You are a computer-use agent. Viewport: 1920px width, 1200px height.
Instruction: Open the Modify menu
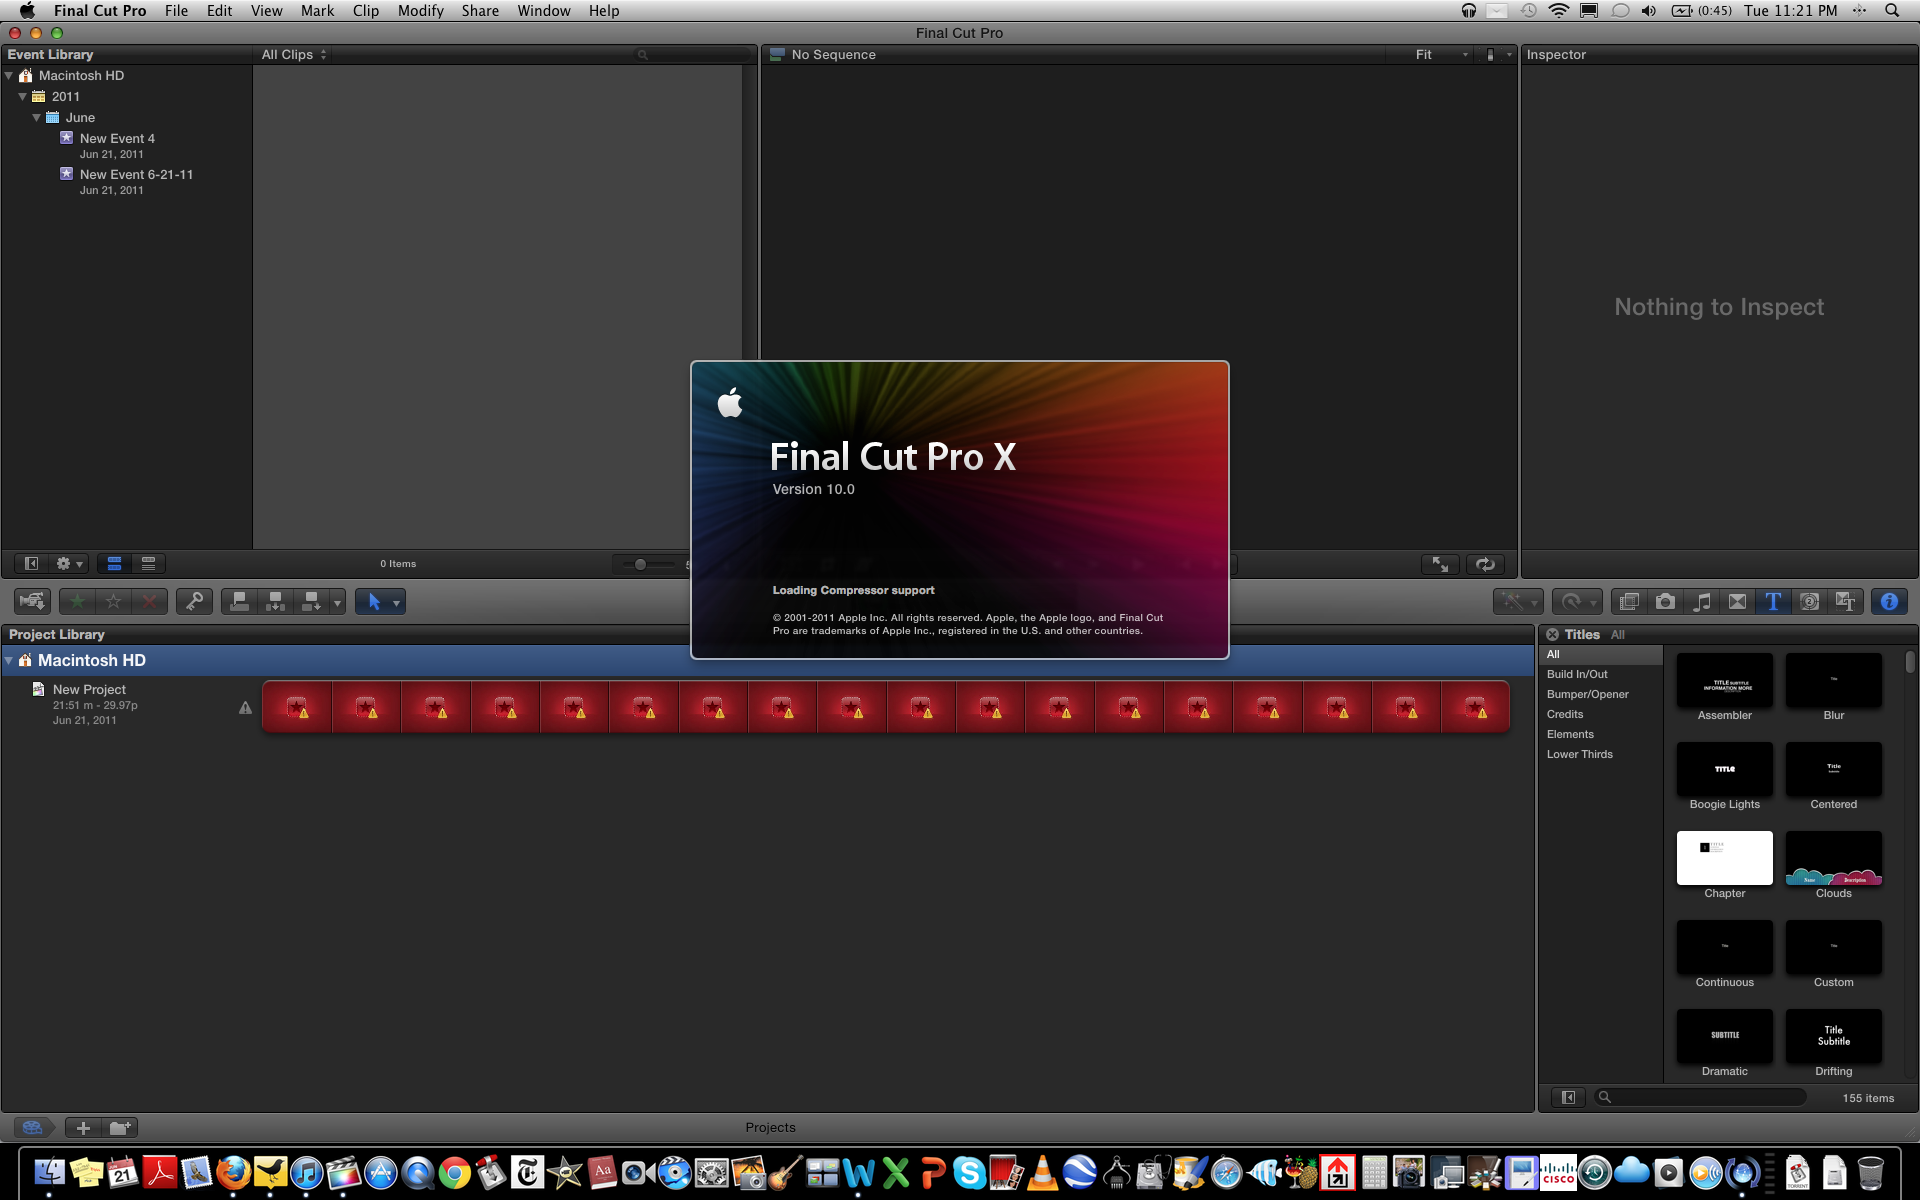420,10
